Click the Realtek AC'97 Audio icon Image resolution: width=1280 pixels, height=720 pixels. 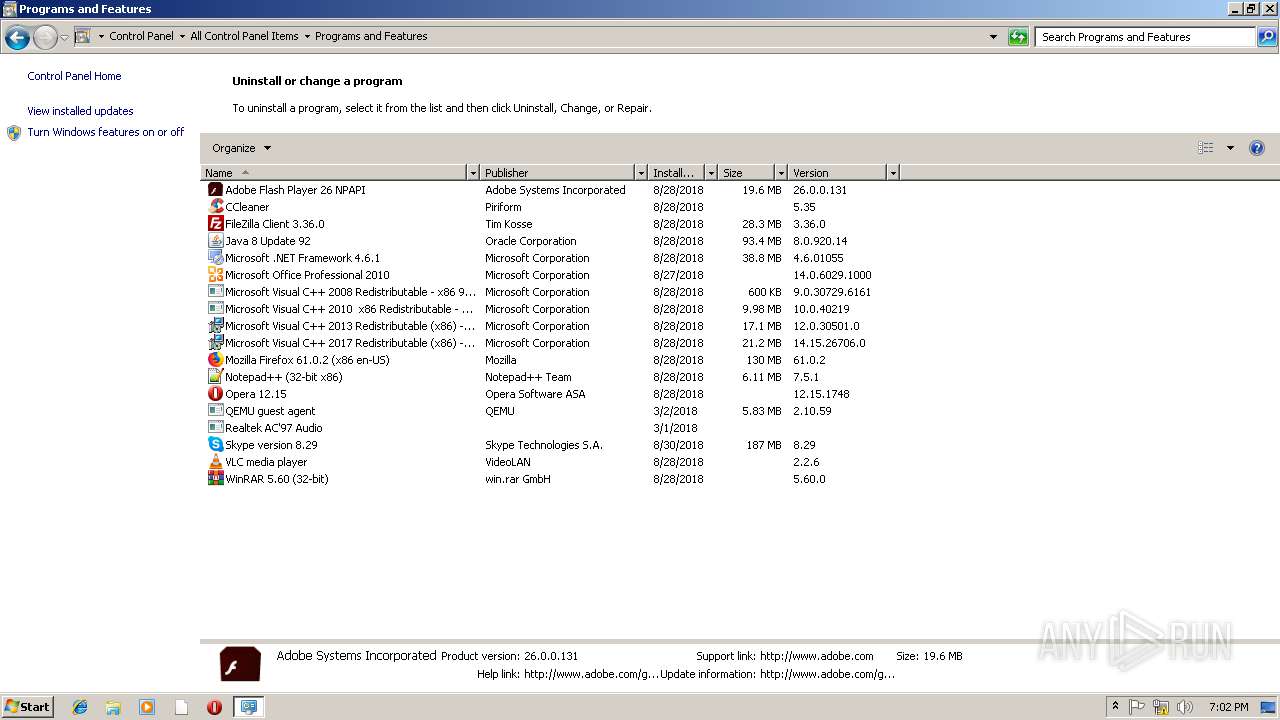[x=215, y=428]
